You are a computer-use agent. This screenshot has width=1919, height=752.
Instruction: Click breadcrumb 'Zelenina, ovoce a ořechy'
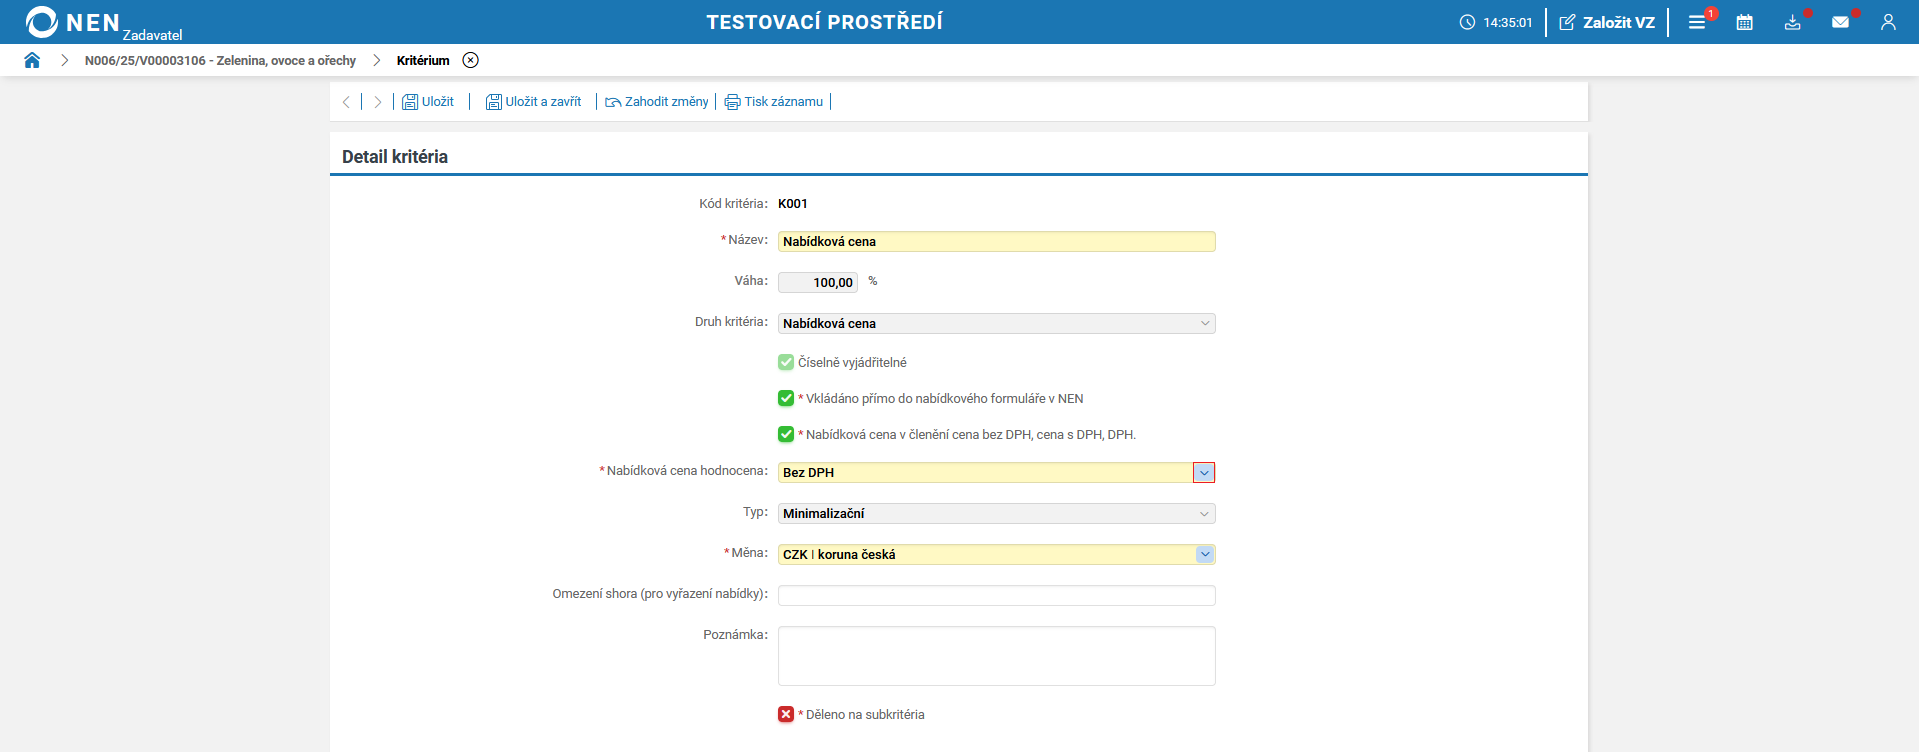[220, 60]
